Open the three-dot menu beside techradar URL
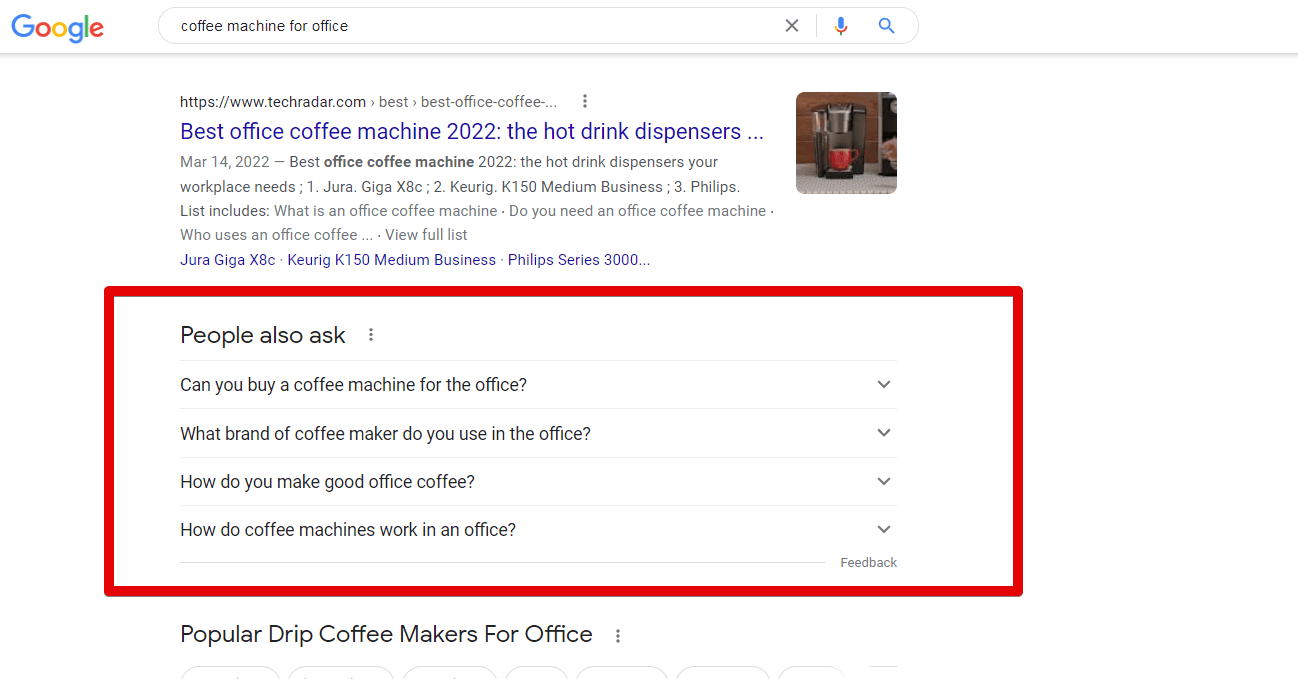 point(585,101)
